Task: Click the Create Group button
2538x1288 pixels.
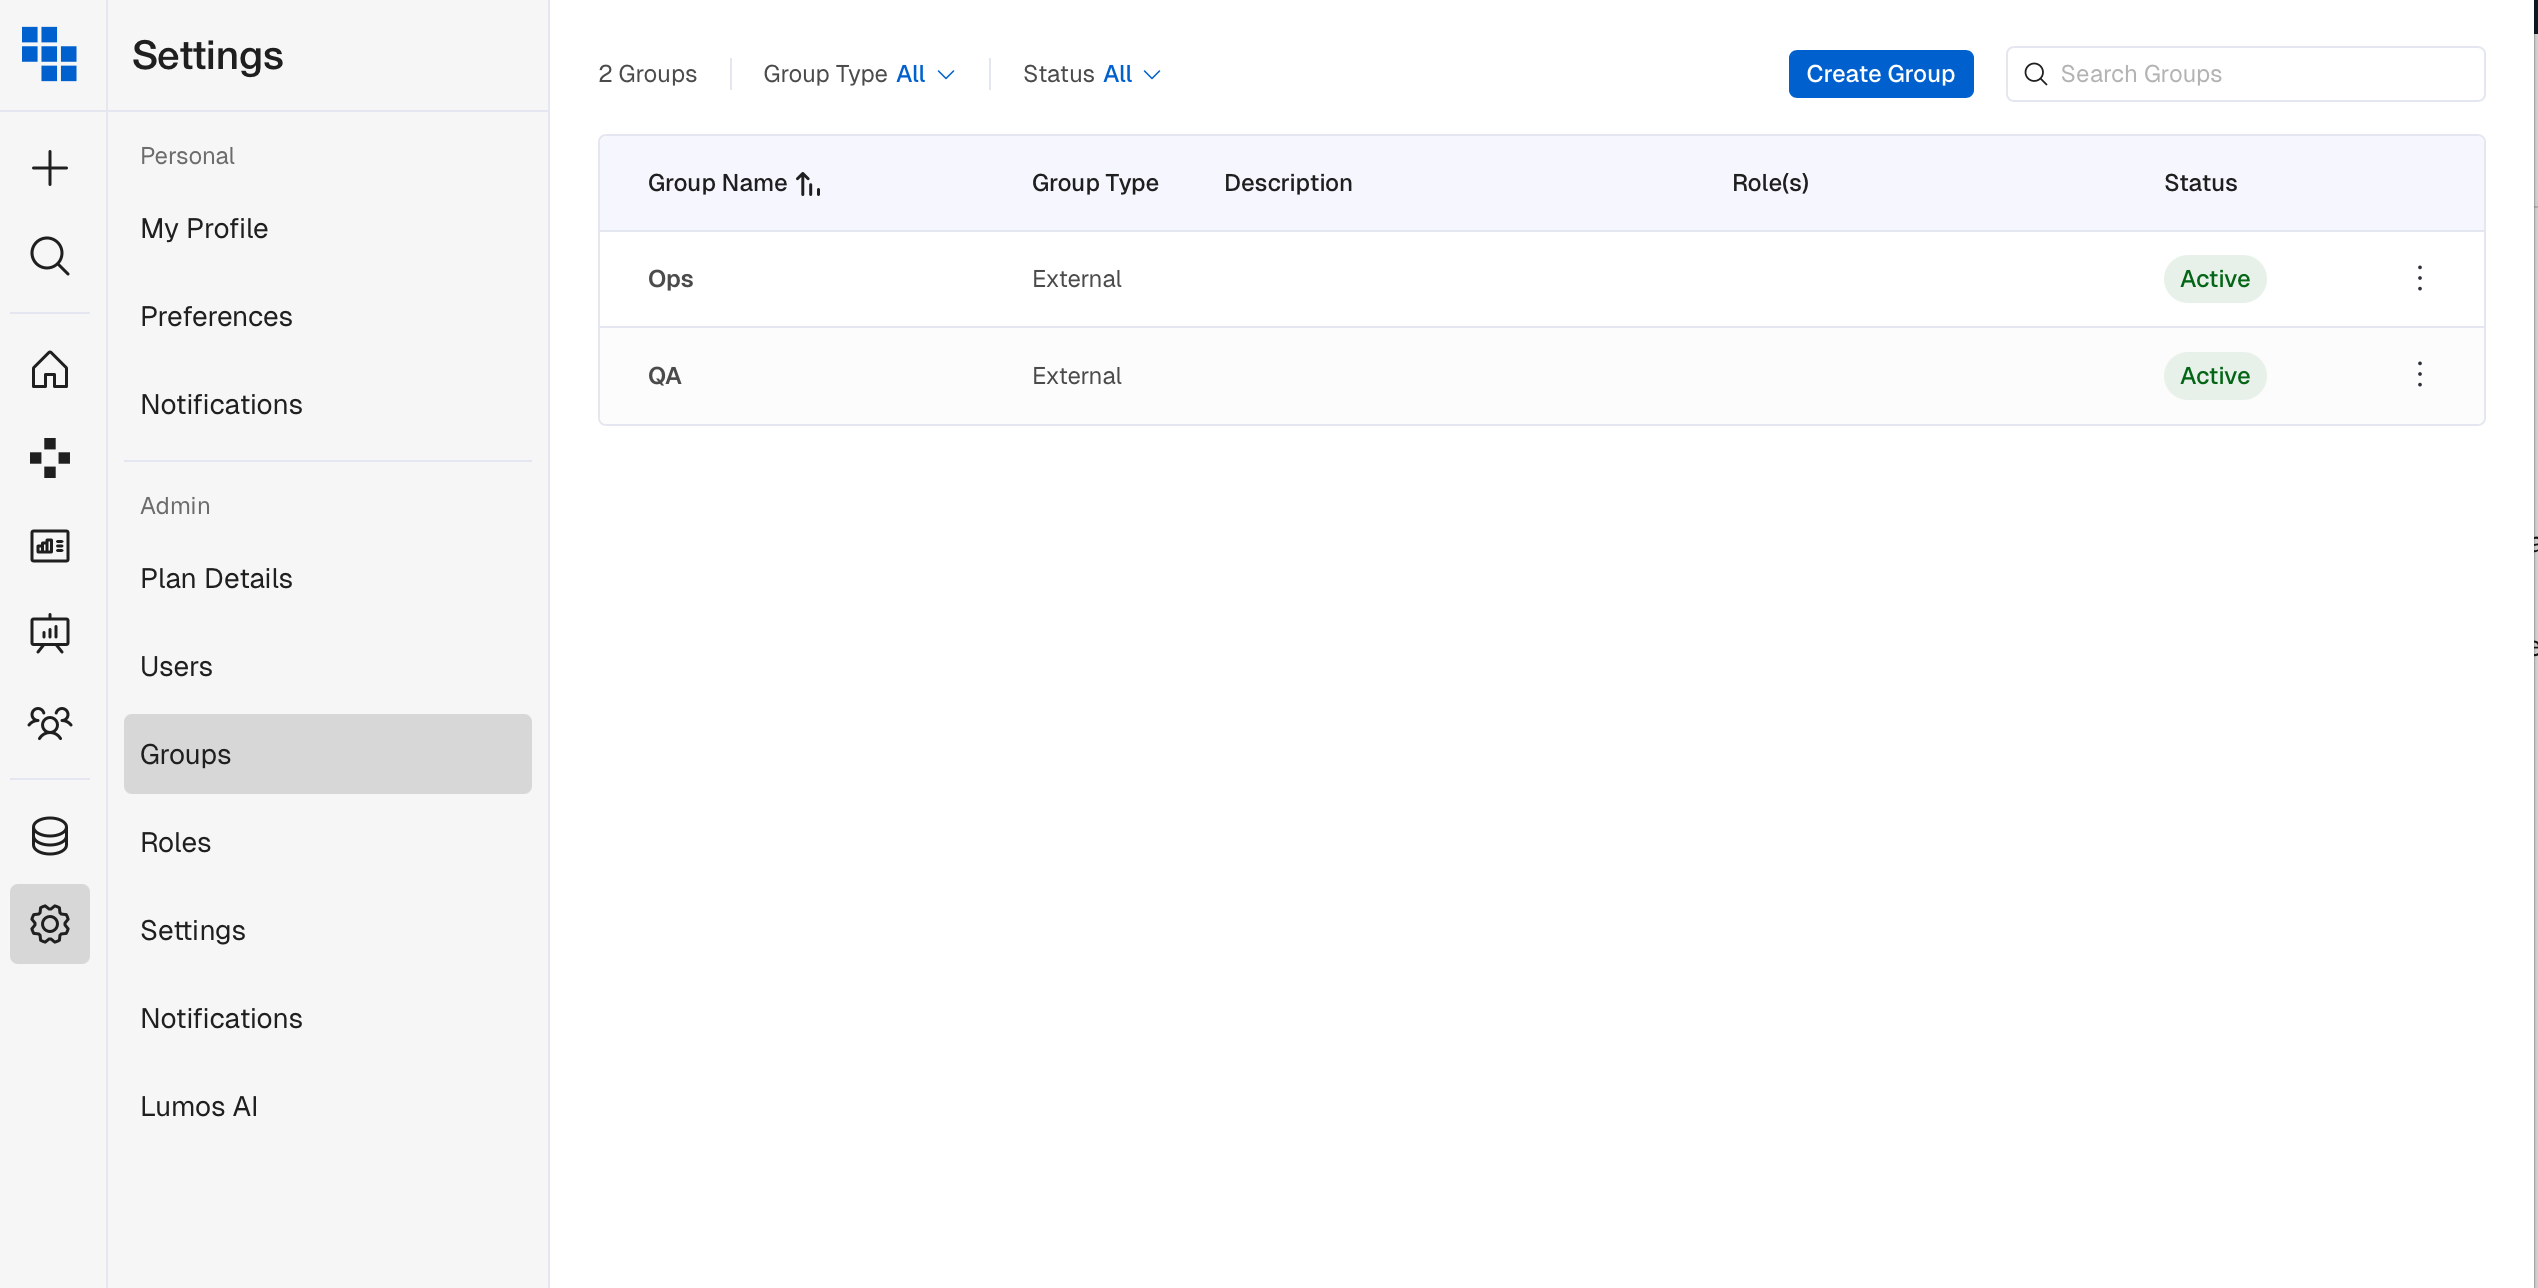Action: pyautogui.click(x=1880, y=74)
